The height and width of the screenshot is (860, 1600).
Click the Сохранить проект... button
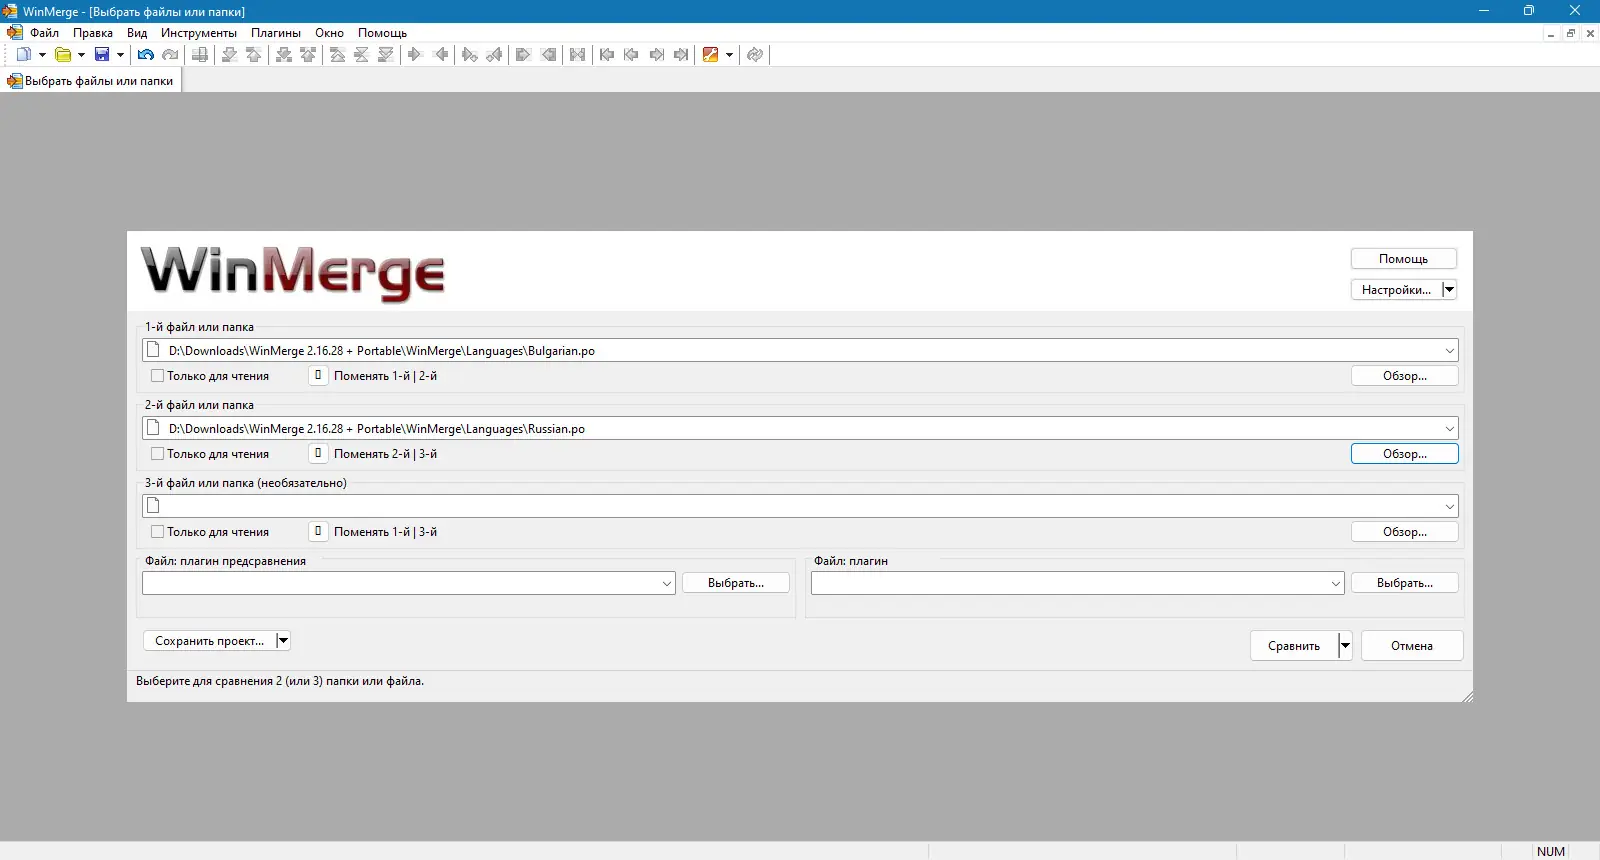[209, 641]
